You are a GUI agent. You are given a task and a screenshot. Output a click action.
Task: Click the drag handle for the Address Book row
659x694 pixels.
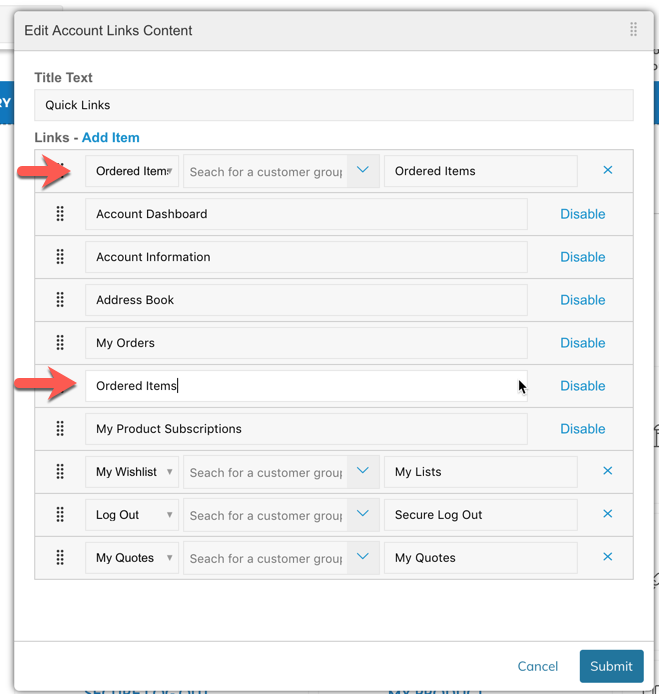tap(60, 300)
